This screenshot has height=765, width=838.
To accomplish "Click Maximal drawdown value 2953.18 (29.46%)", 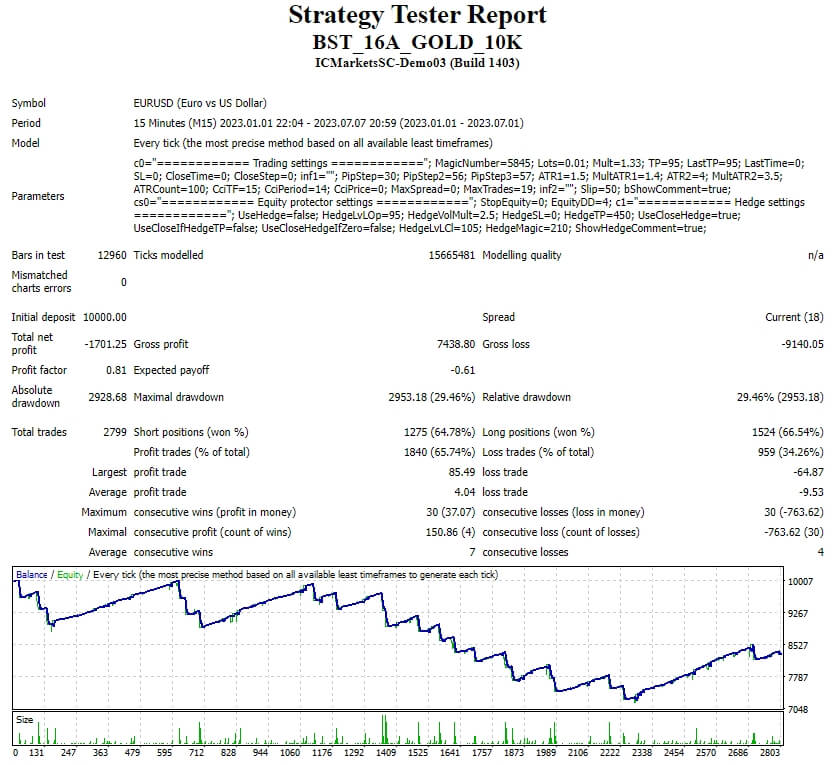I will [x=431, y=397].
